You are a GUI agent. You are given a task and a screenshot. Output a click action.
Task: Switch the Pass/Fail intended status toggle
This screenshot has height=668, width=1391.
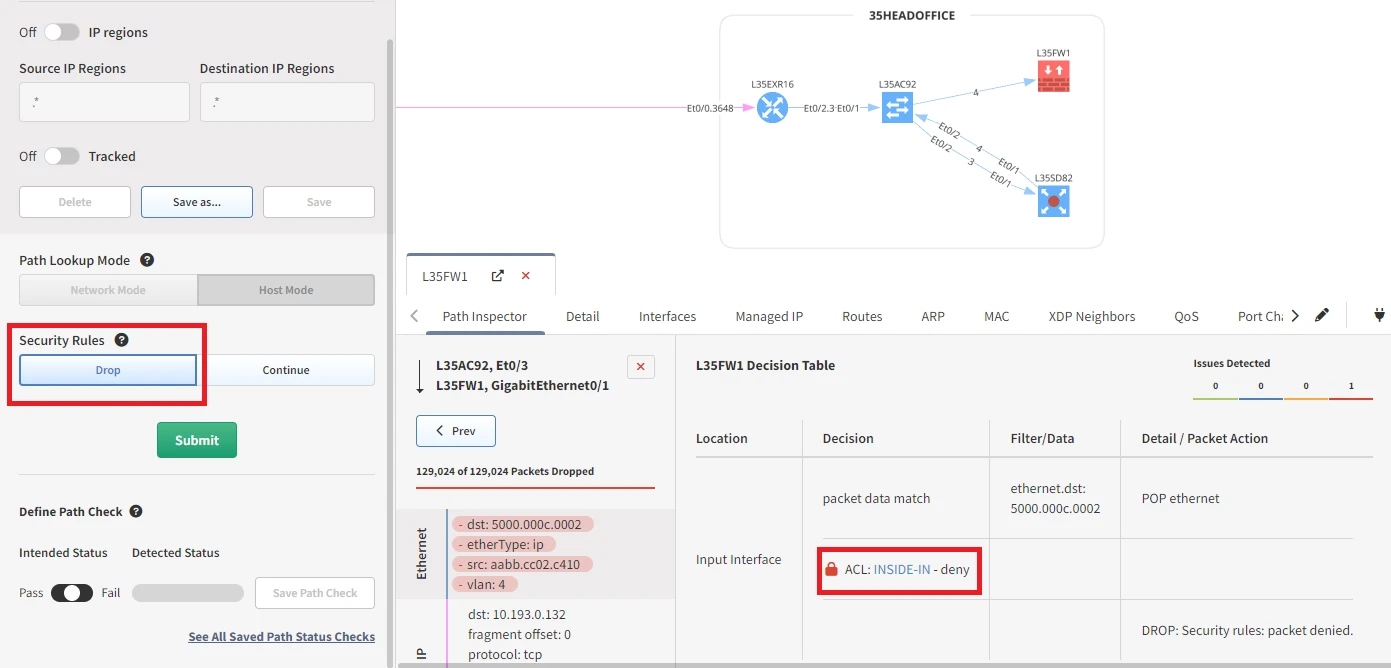[71, 593]
